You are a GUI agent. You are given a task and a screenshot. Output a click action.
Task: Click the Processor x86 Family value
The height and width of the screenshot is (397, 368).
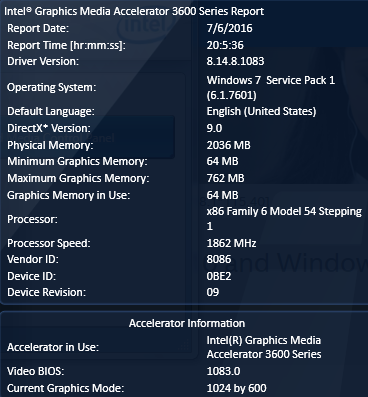tap(284, 219)
